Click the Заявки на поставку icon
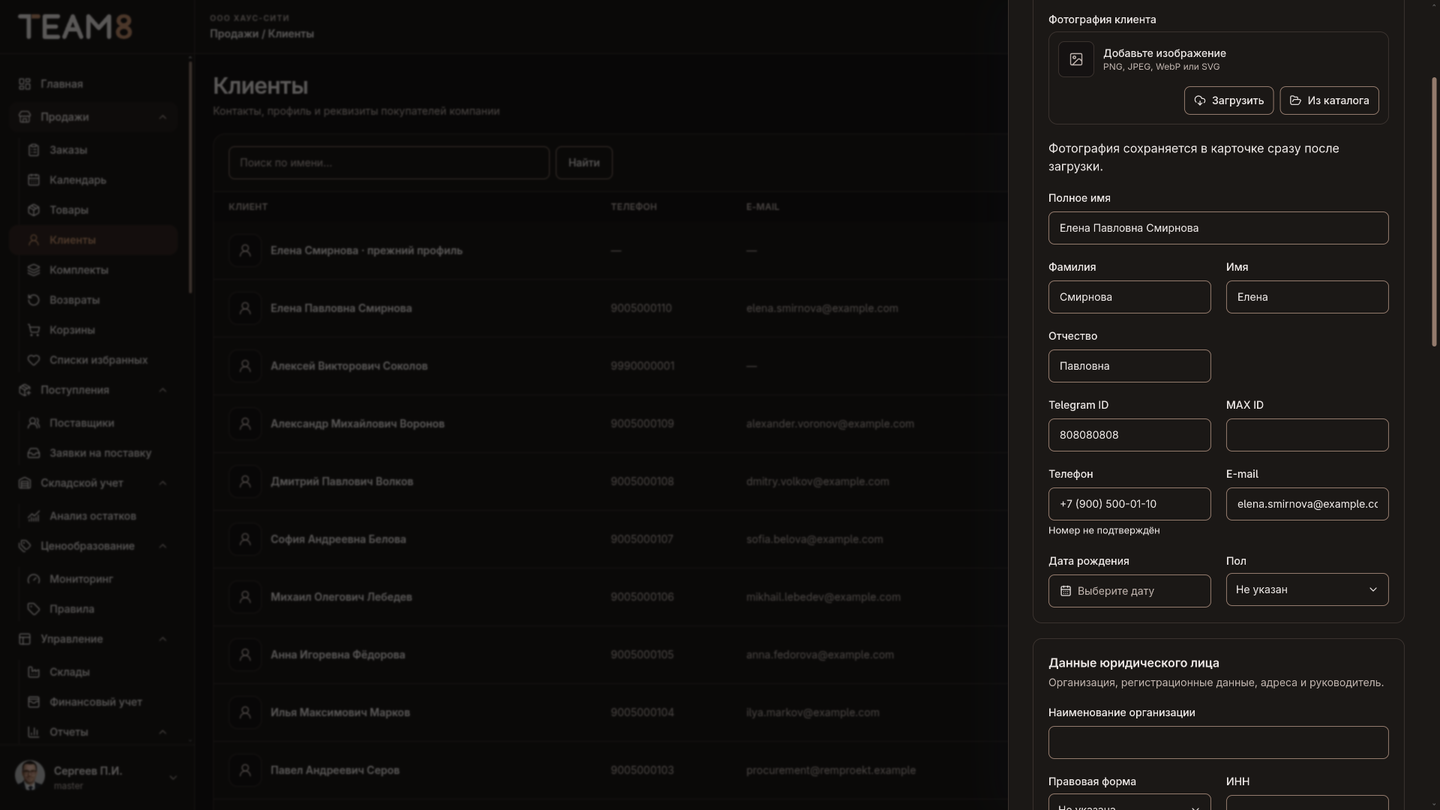This screenshot has width=1440, height=810. point(34,453)
